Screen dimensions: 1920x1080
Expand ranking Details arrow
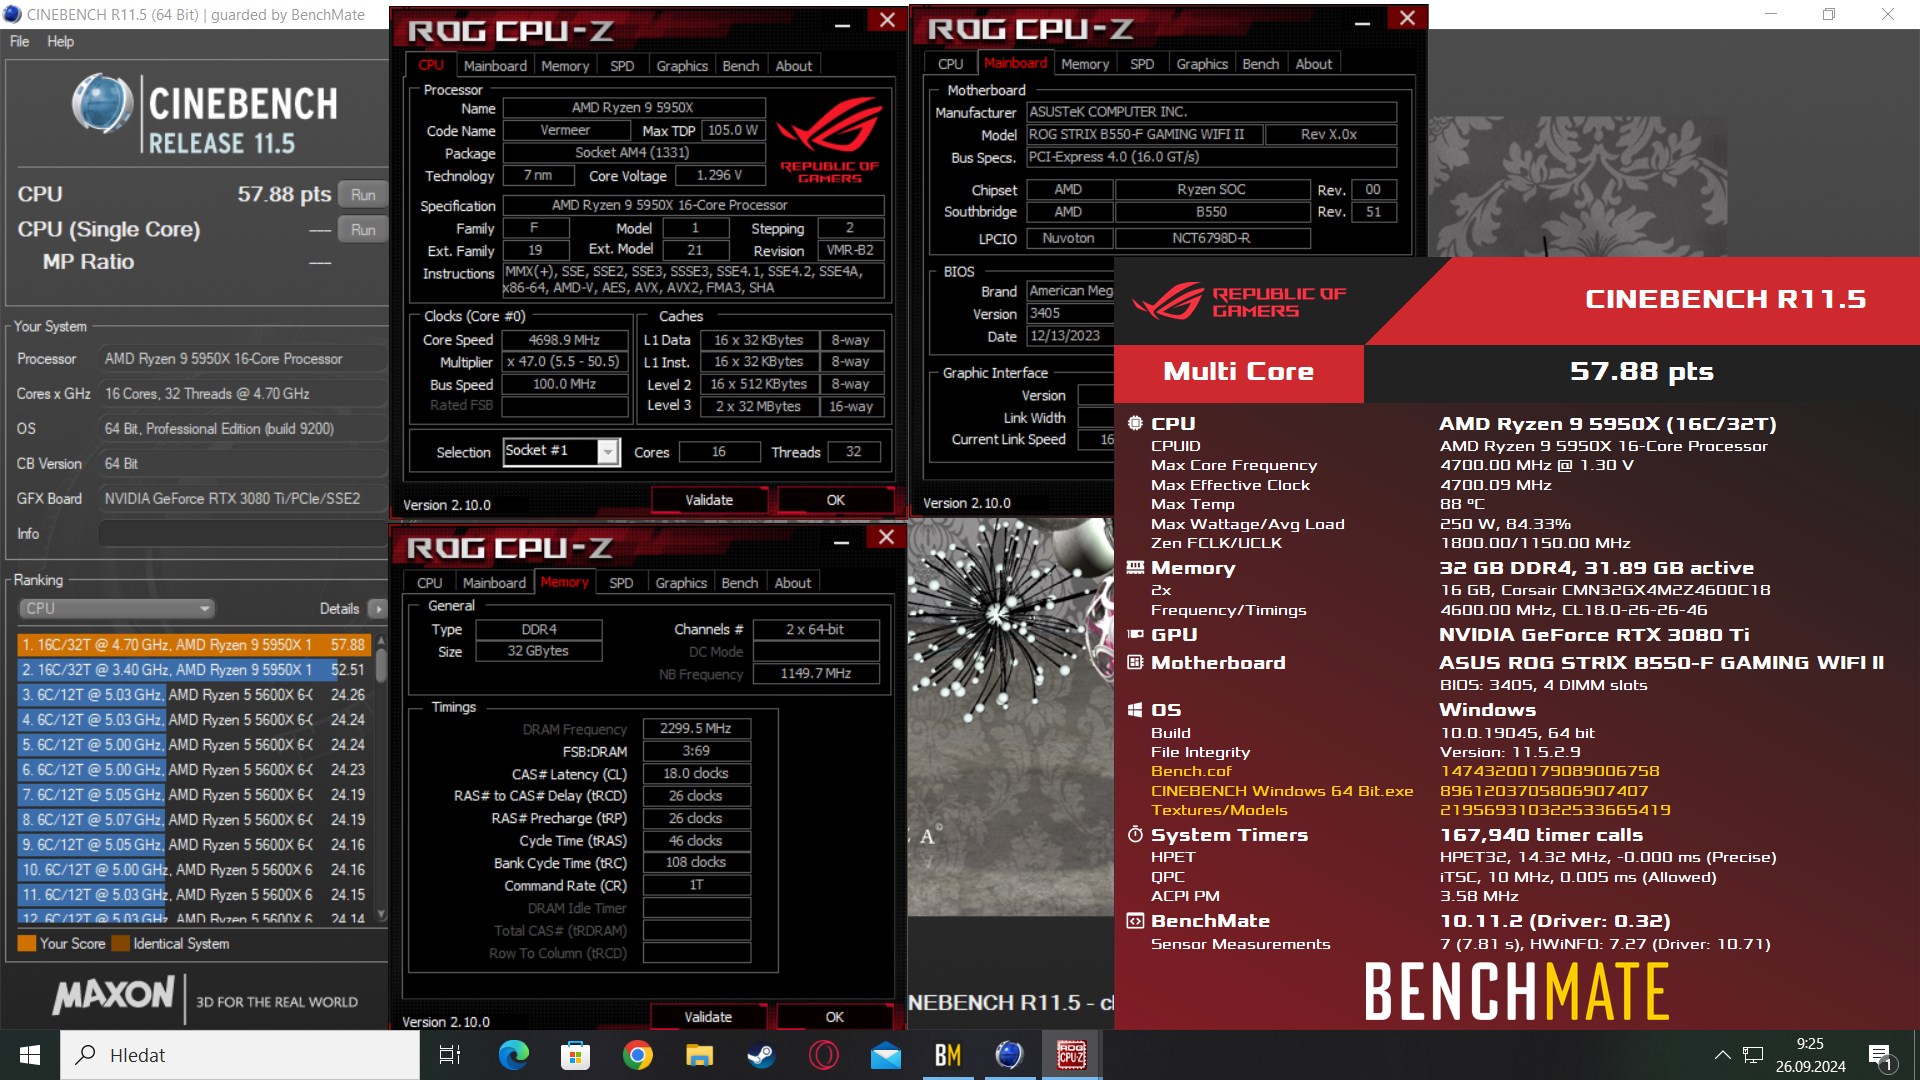pos(376,608)
